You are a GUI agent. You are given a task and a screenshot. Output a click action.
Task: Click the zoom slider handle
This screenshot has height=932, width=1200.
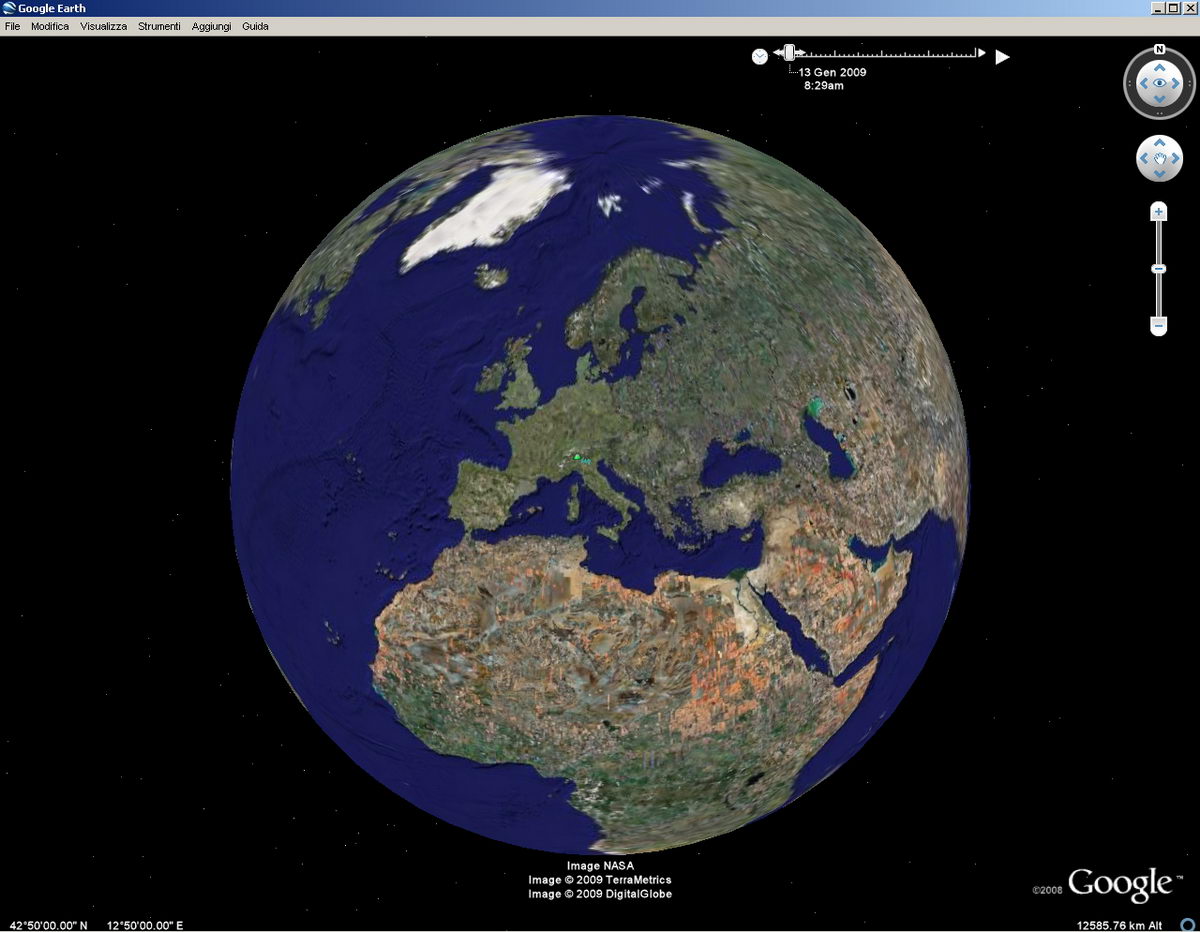(1159, 269)
